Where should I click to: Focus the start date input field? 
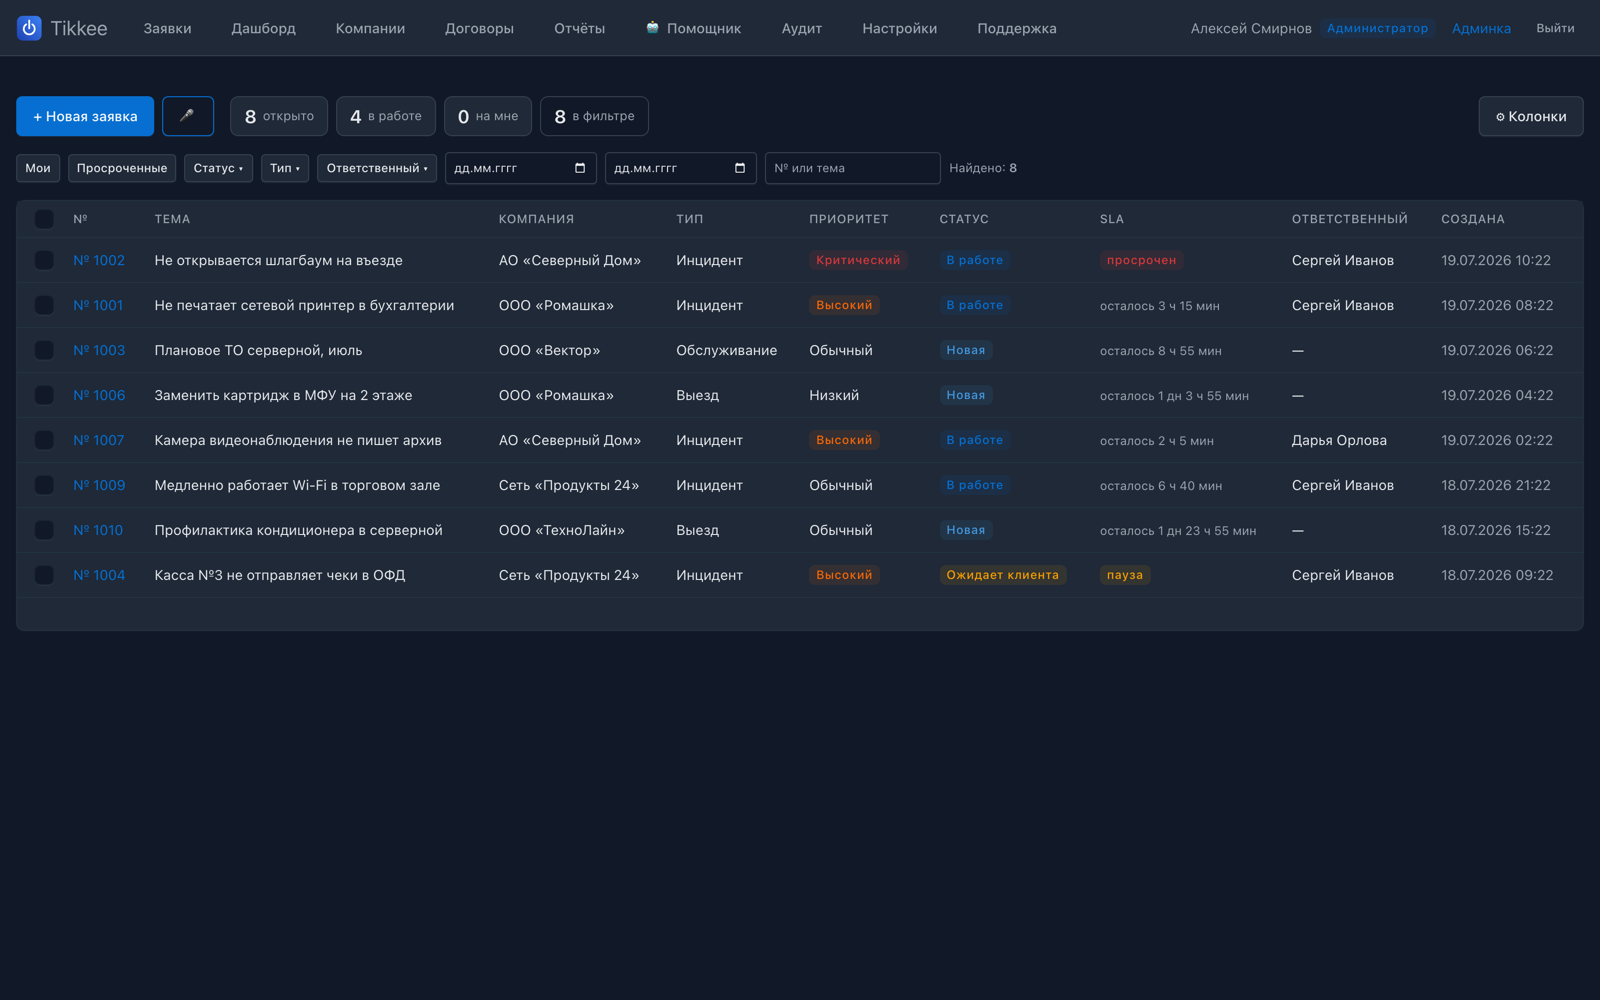(x=521, y=168)
